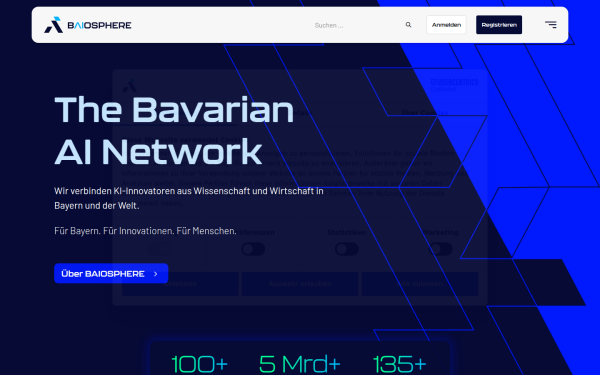The image size is (600, 375).
Task: Click the Anmelden button
Action: point(446,25)
